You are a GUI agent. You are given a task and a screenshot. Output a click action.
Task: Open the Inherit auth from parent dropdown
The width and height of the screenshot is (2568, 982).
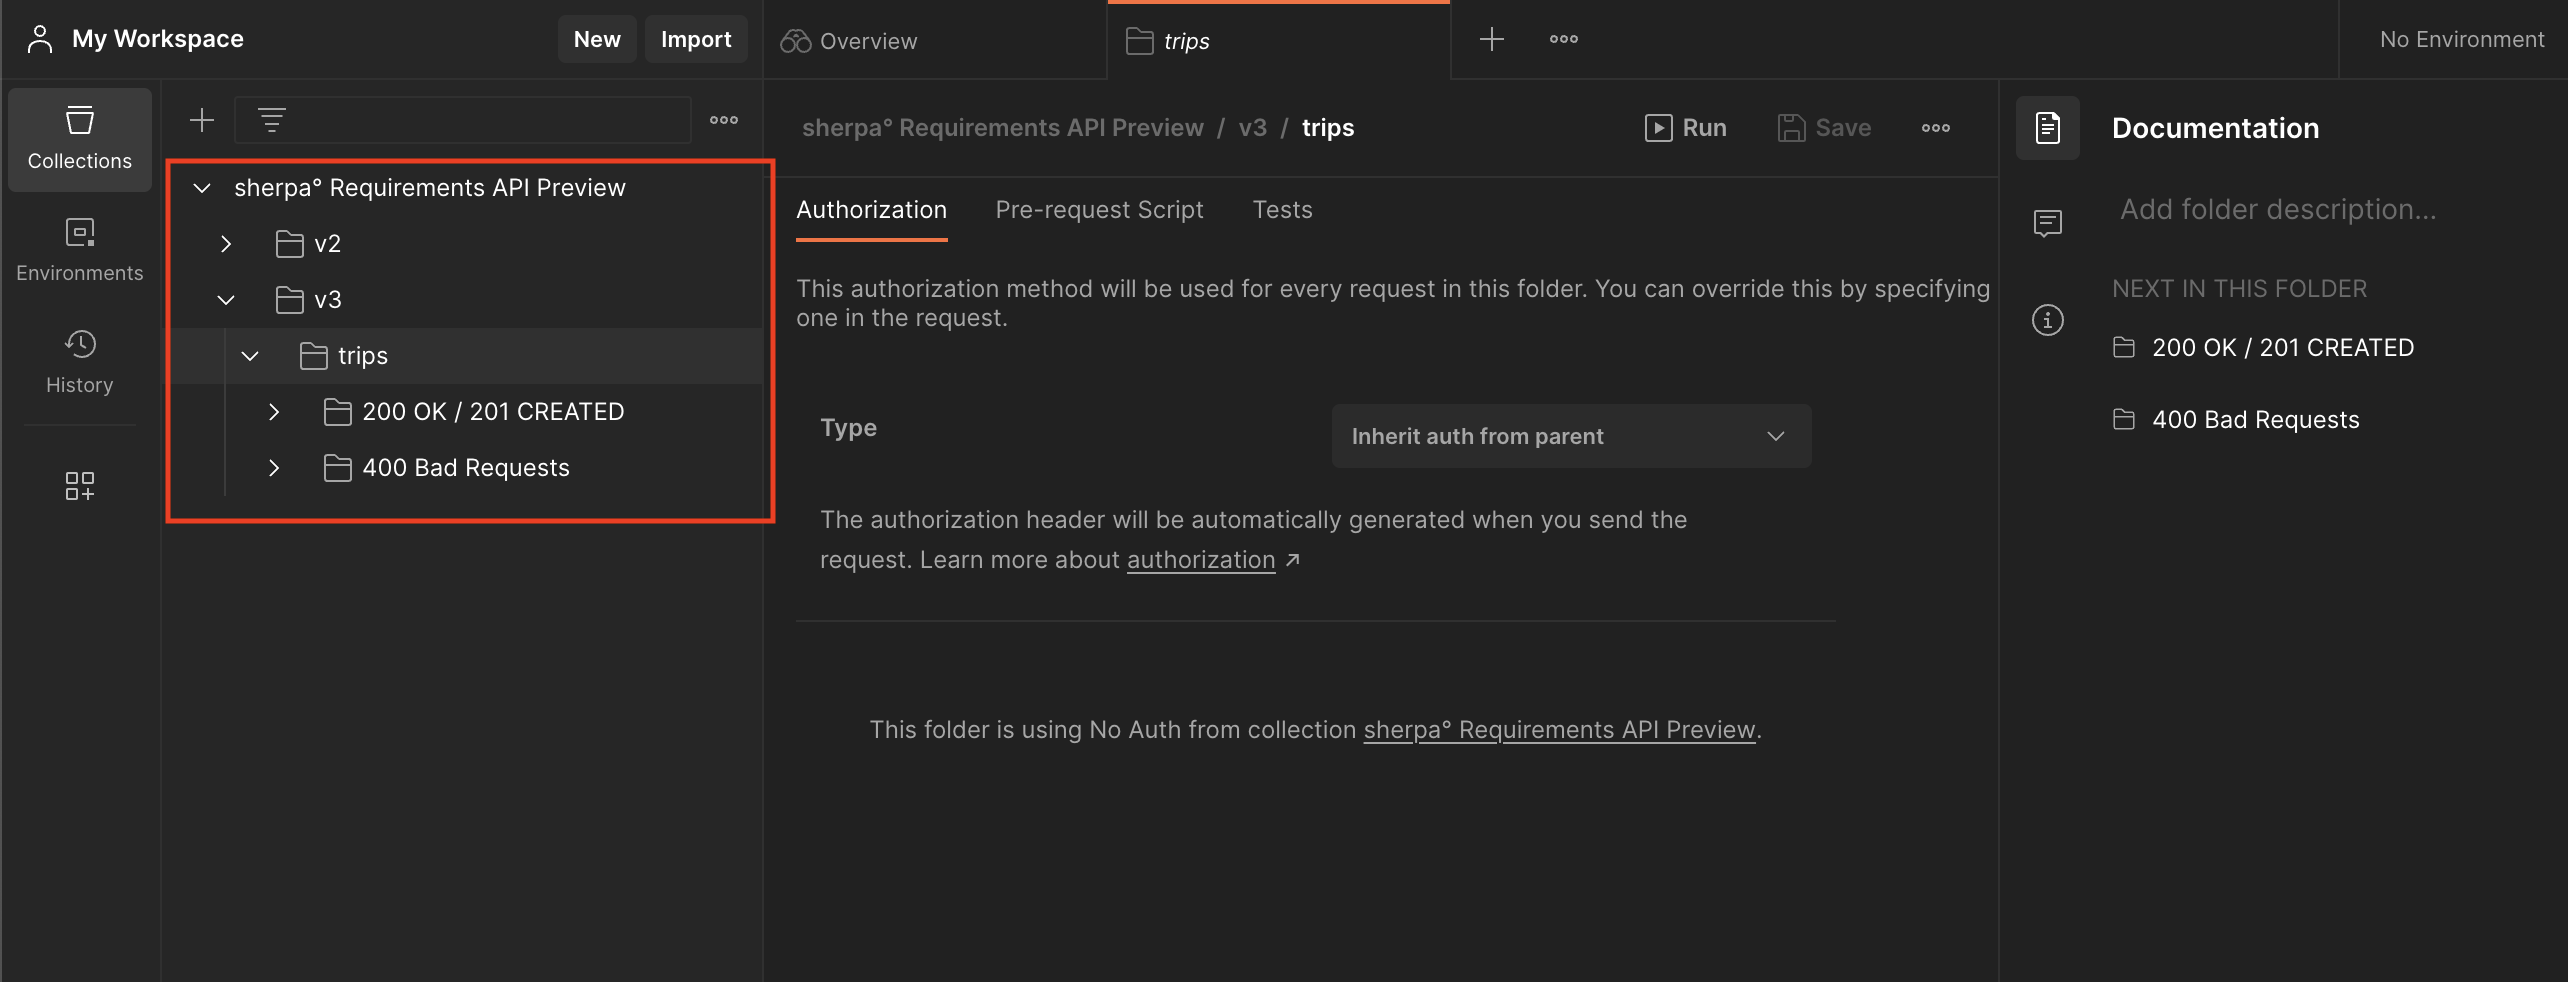(x=1571, y=436)
